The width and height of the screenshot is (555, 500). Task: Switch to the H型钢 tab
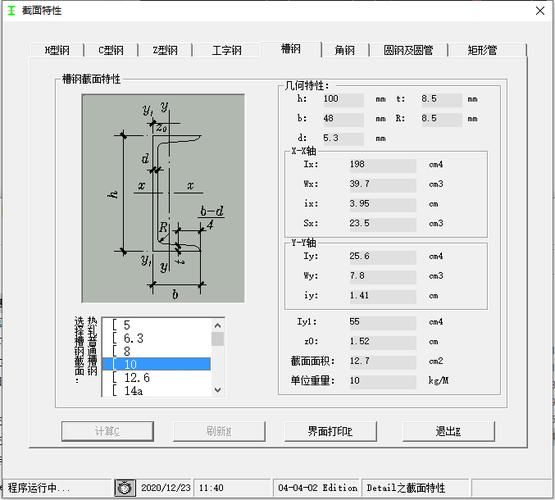[57, 50]
